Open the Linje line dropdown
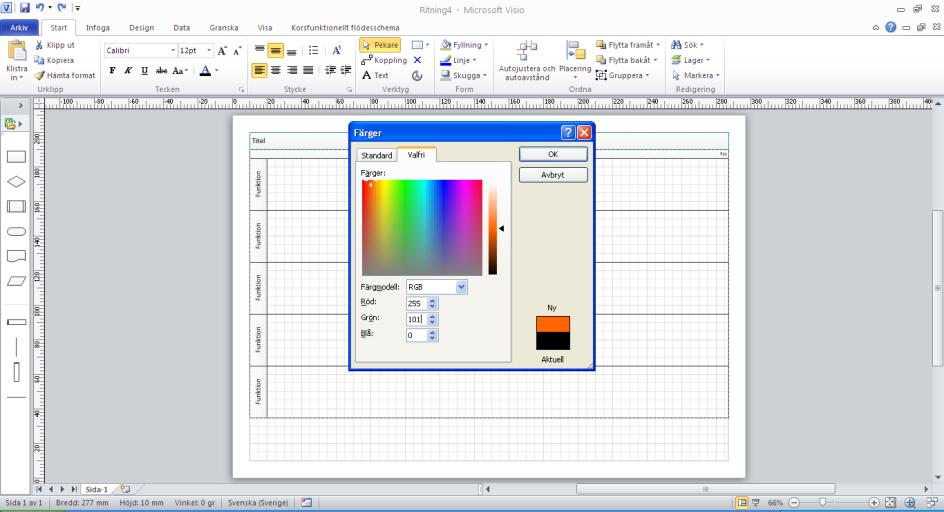944x512 pixels. (x=458, y=60)
